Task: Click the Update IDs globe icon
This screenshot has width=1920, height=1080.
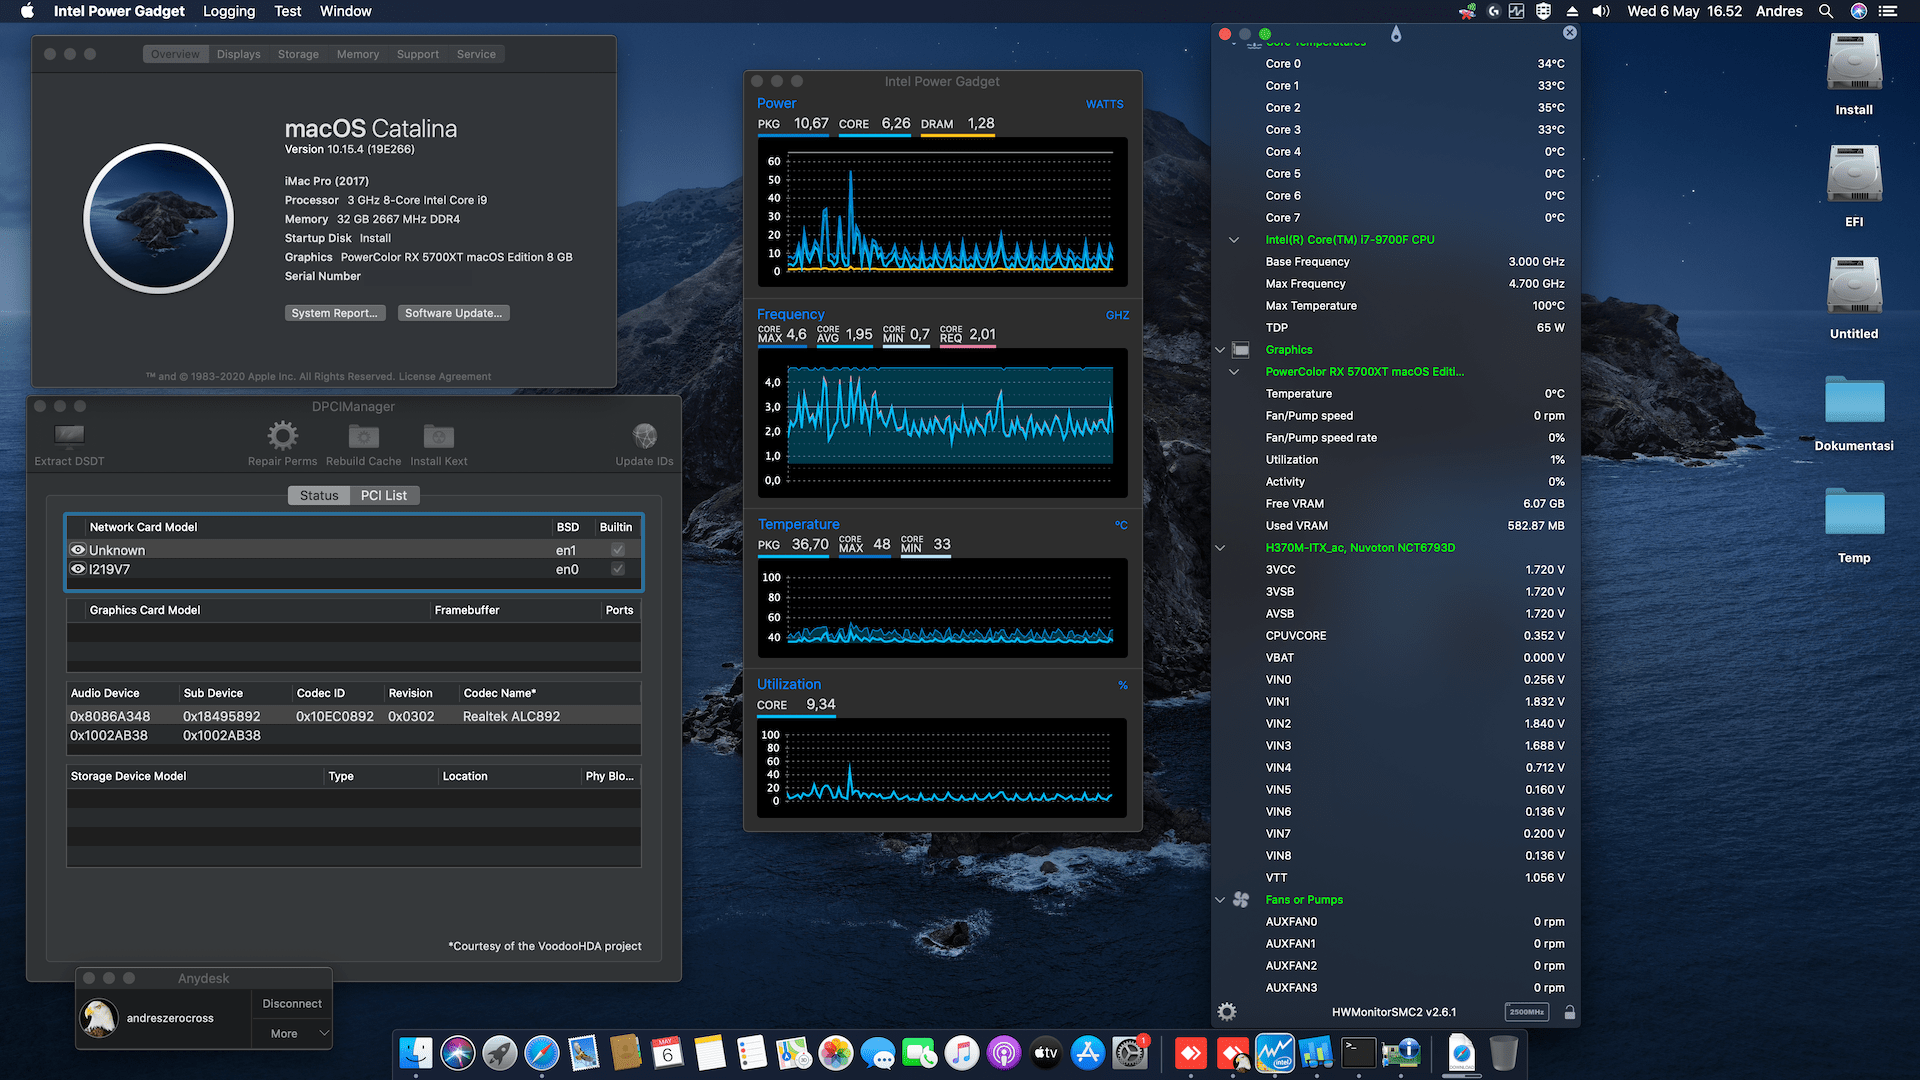Action: tap(645, 435)
